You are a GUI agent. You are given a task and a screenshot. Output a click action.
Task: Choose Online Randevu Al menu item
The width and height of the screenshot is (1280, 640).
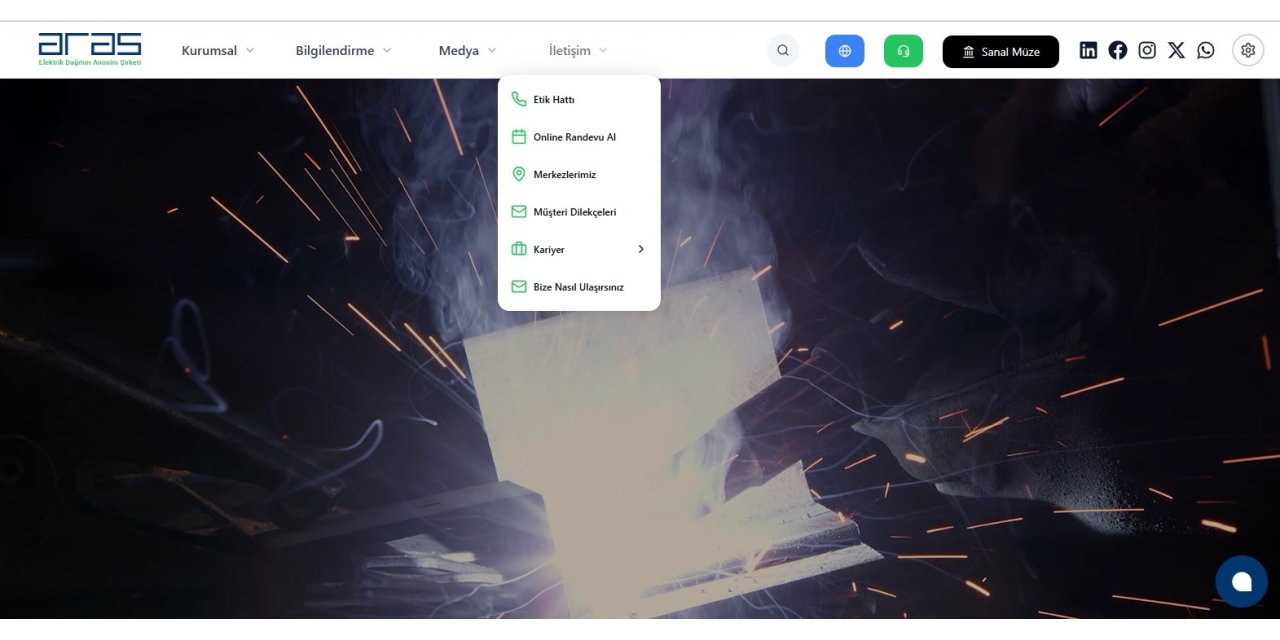[574, 137]
